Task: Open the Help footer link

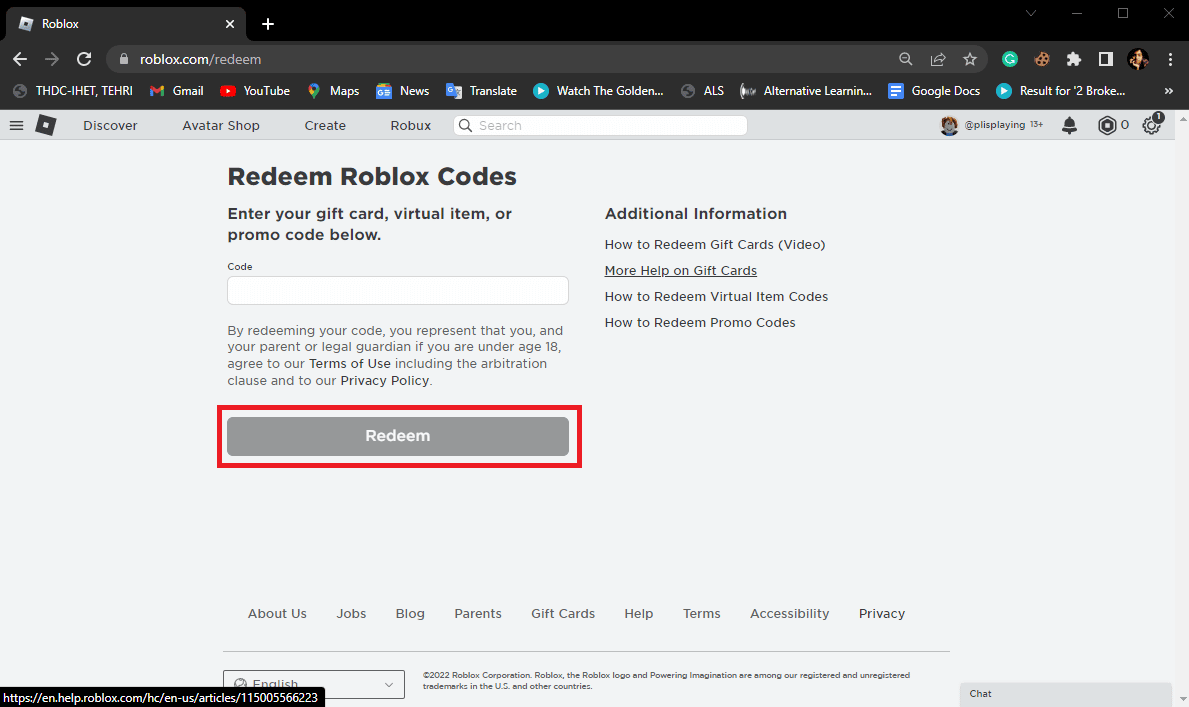Action: coord(638,614)
